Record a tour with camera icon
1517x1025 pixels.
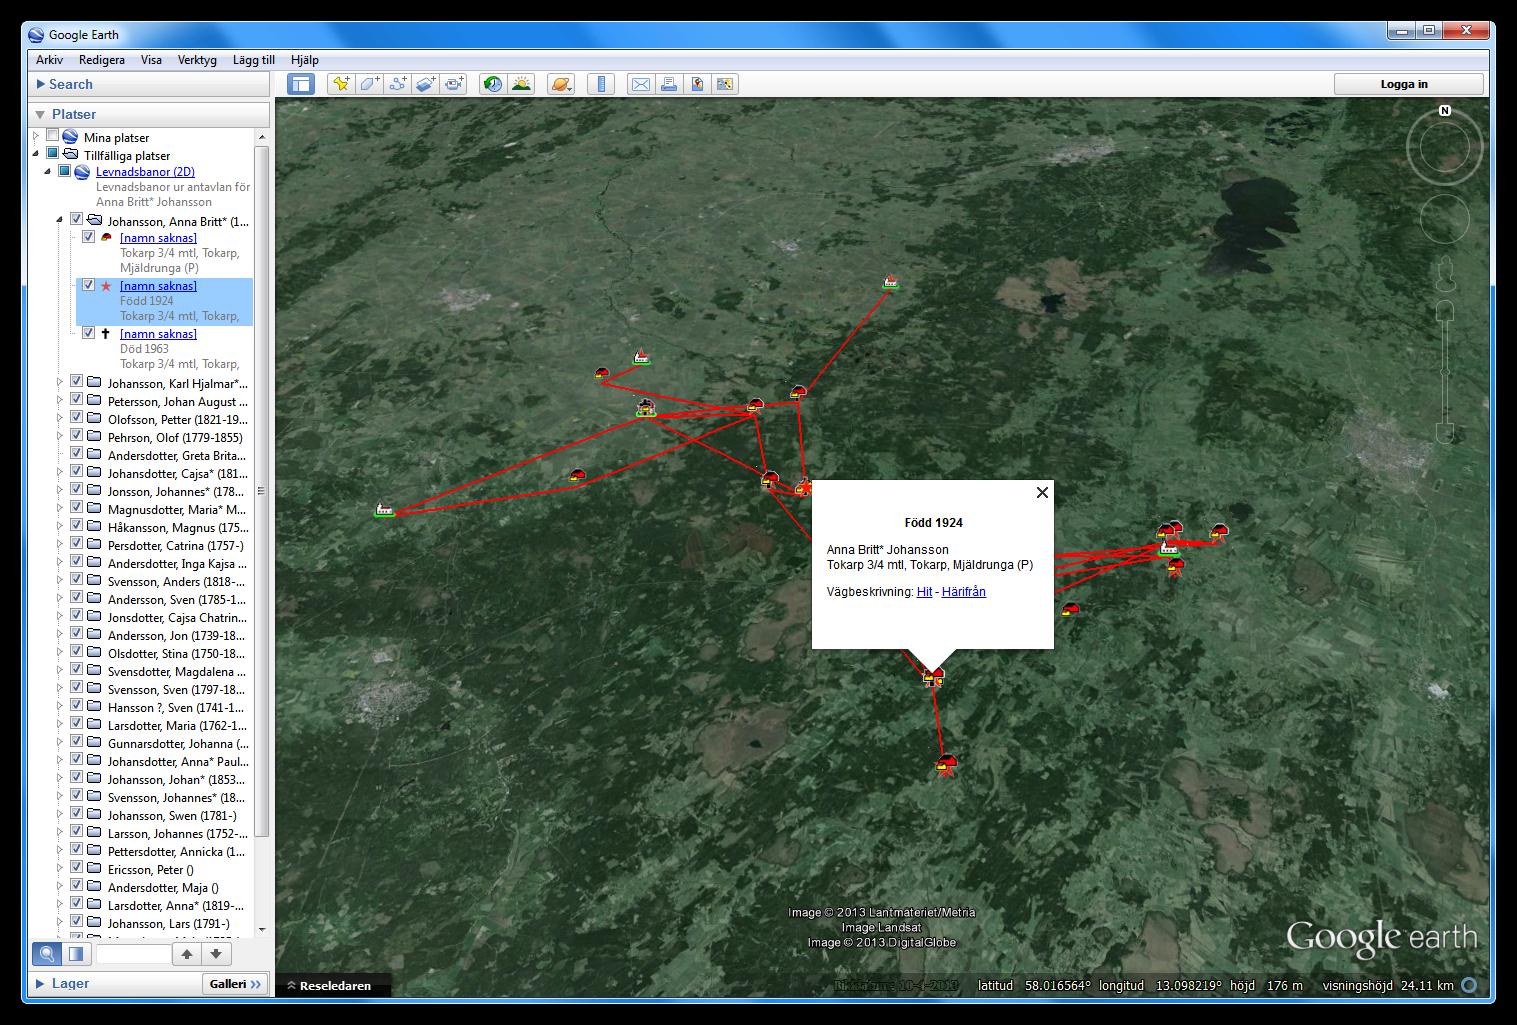click(x=454, y=84)
